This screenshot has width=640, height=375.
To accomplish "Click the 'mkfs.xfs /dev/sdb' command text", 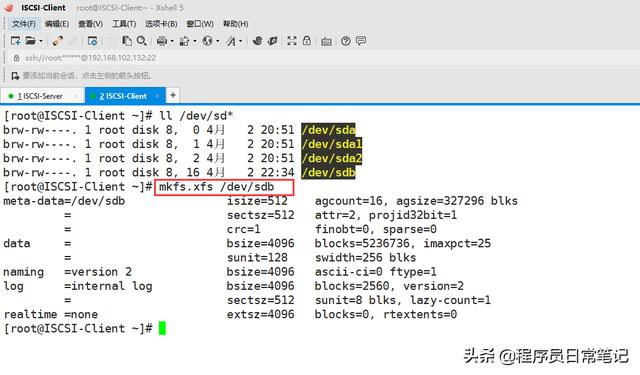I will pyautogui.click(x=216, y=187).
